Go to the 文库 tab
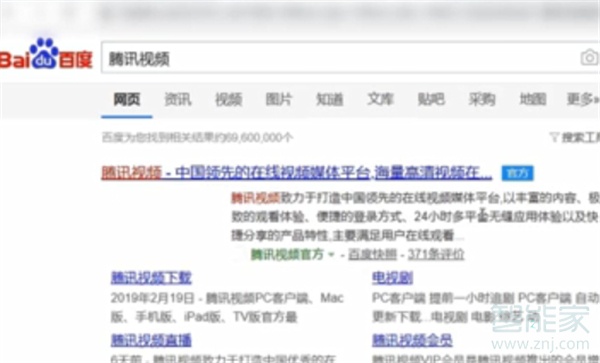The width and height of the screenshot is (600, 363). [x=380, y=99]
